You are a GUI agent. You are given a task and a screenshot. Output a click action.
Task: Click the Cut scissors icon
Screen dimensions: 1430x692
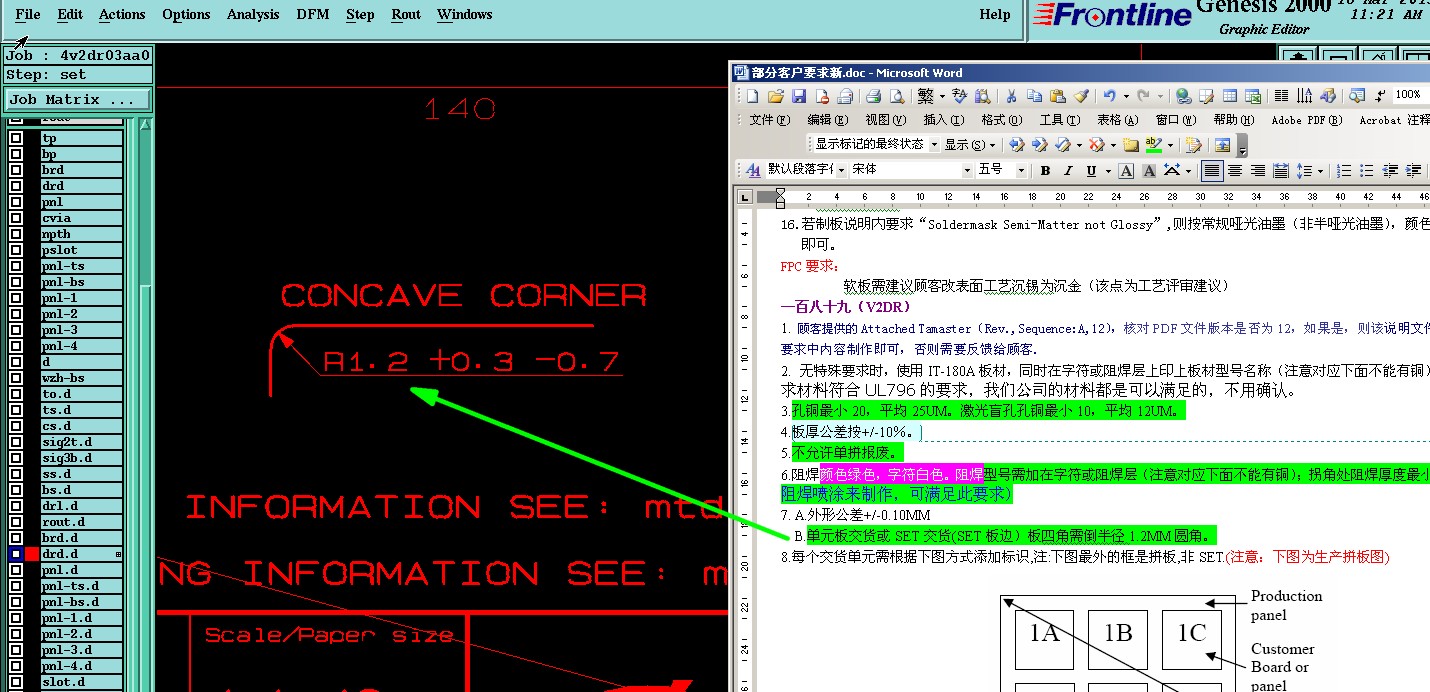pyautogui.click(x=1011, y=96)
